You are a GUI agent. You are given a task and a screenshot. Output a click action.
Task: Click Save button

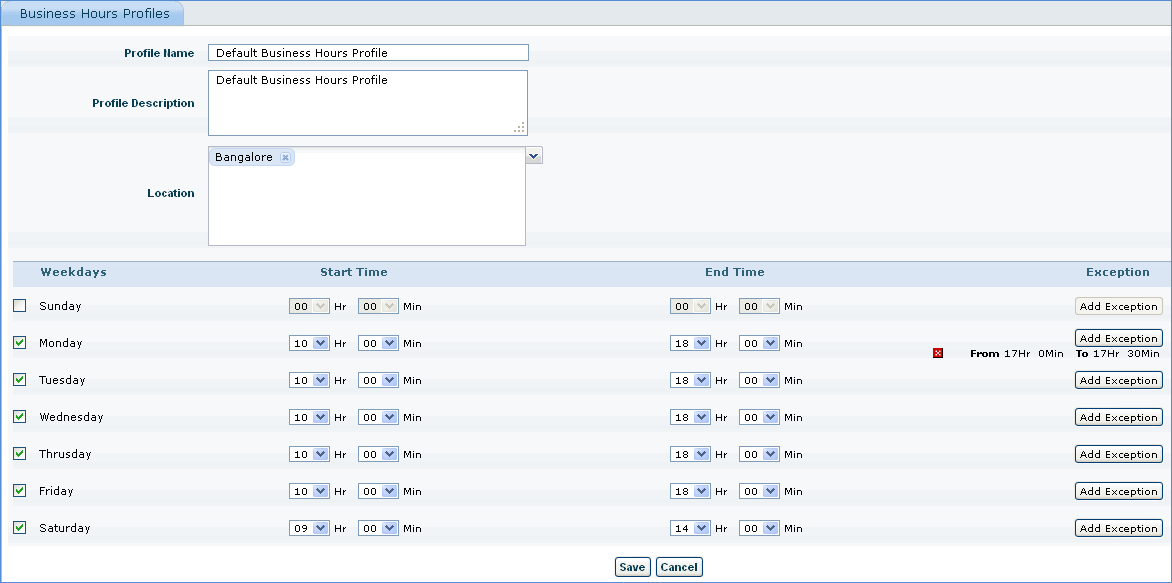point(632,567)
